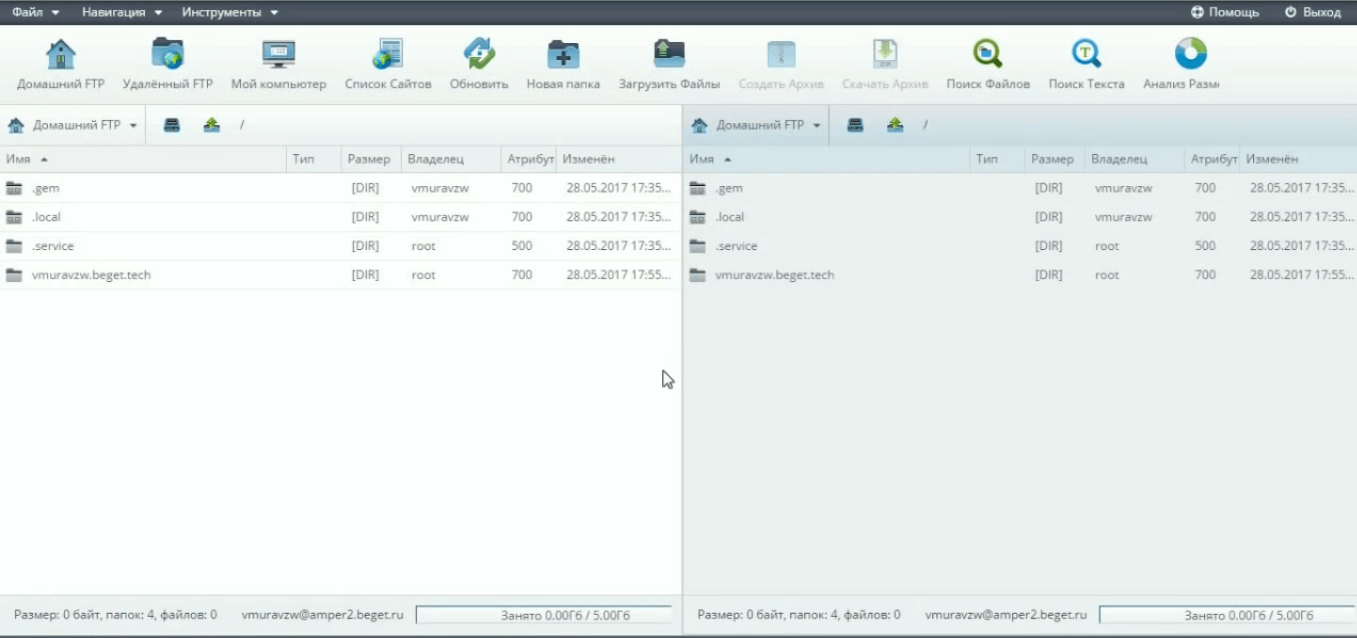1357x638 pixels.
Task: Click the root drive icon in right panel
Action: [x=855, y=125]
